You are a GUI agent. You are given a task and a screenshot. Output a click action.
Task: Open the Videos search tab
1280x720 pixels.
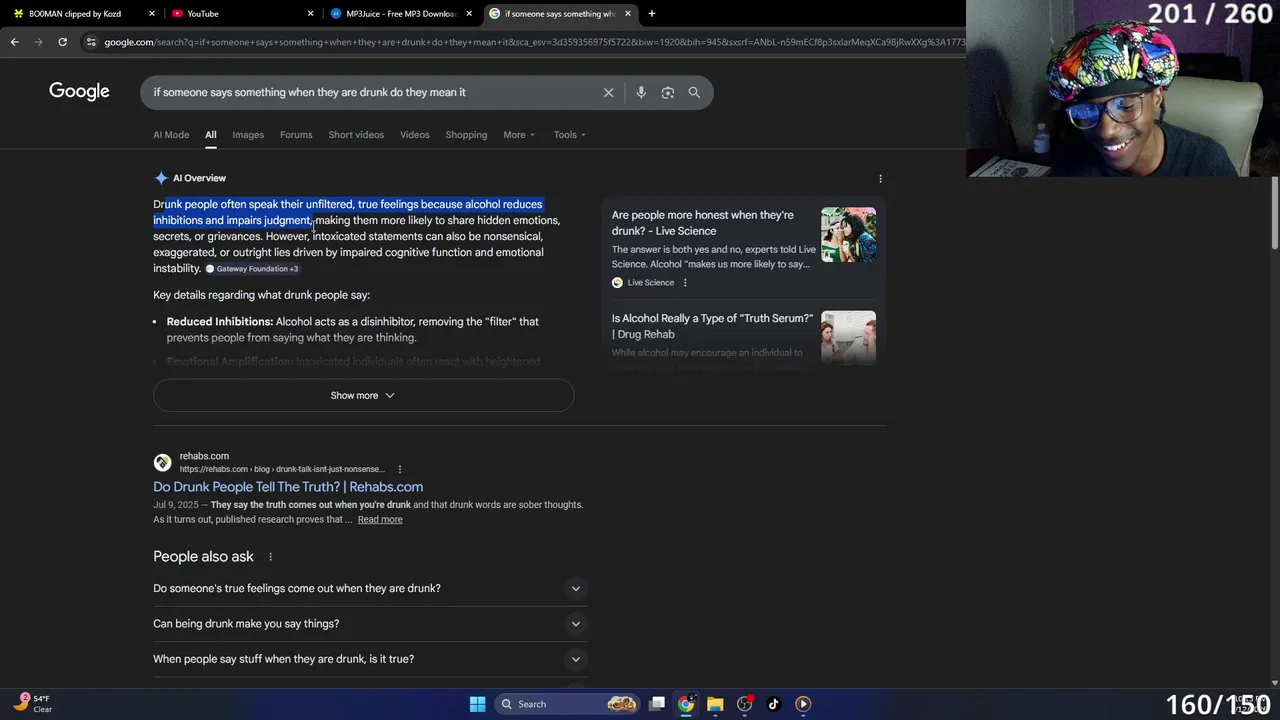(x=414, y=135)
